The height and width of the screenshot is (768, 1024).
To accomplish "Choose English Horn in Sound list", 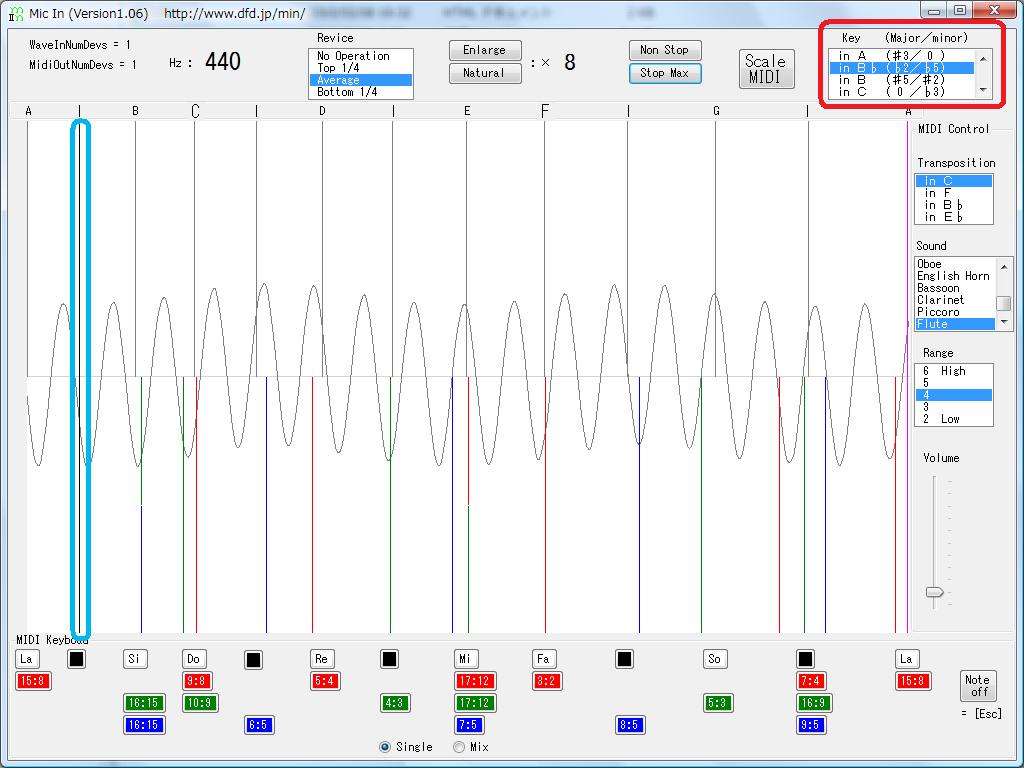I will pos(955,276).
